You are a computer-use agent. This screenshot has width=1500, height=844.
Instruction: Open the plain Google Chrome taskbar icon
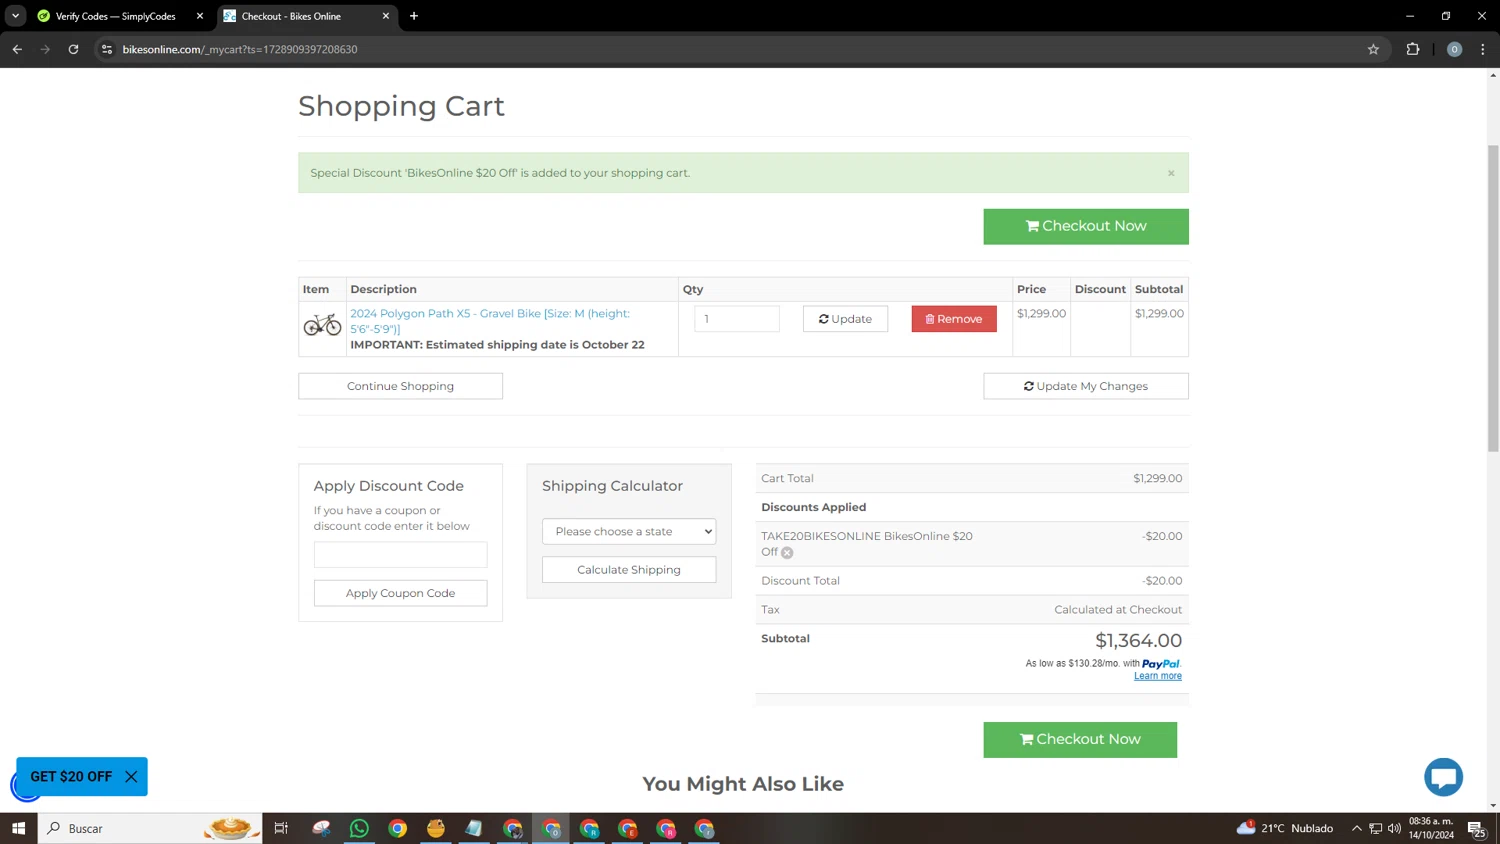(398, 828)
